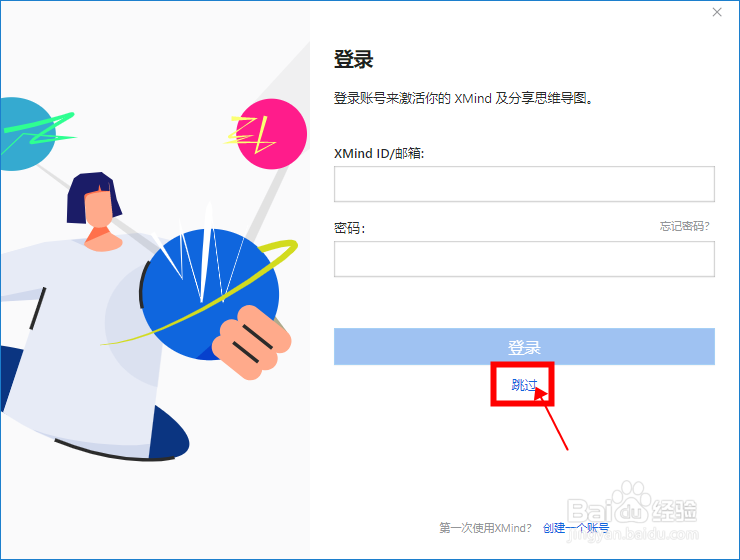The height and width of the screenshot is (560, 740).
Task: Click the Baidu 经验 watermark logo
Action: coord(632,511)
